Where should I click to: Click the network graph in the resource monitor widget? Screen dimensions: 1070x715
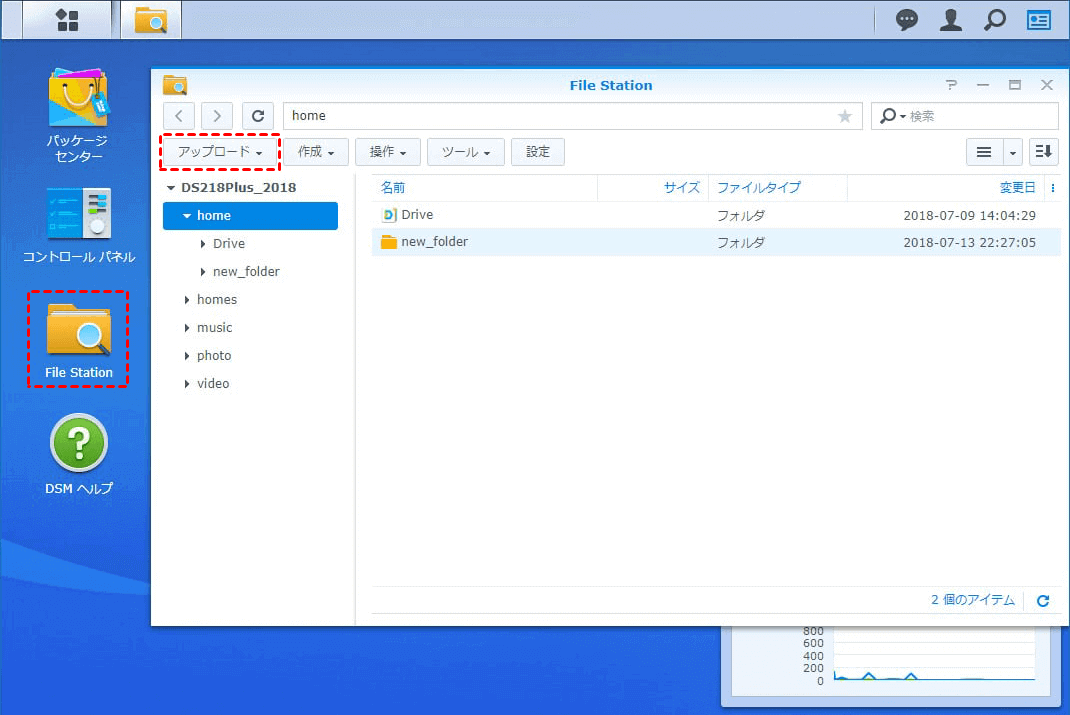[x=934, y=655]
